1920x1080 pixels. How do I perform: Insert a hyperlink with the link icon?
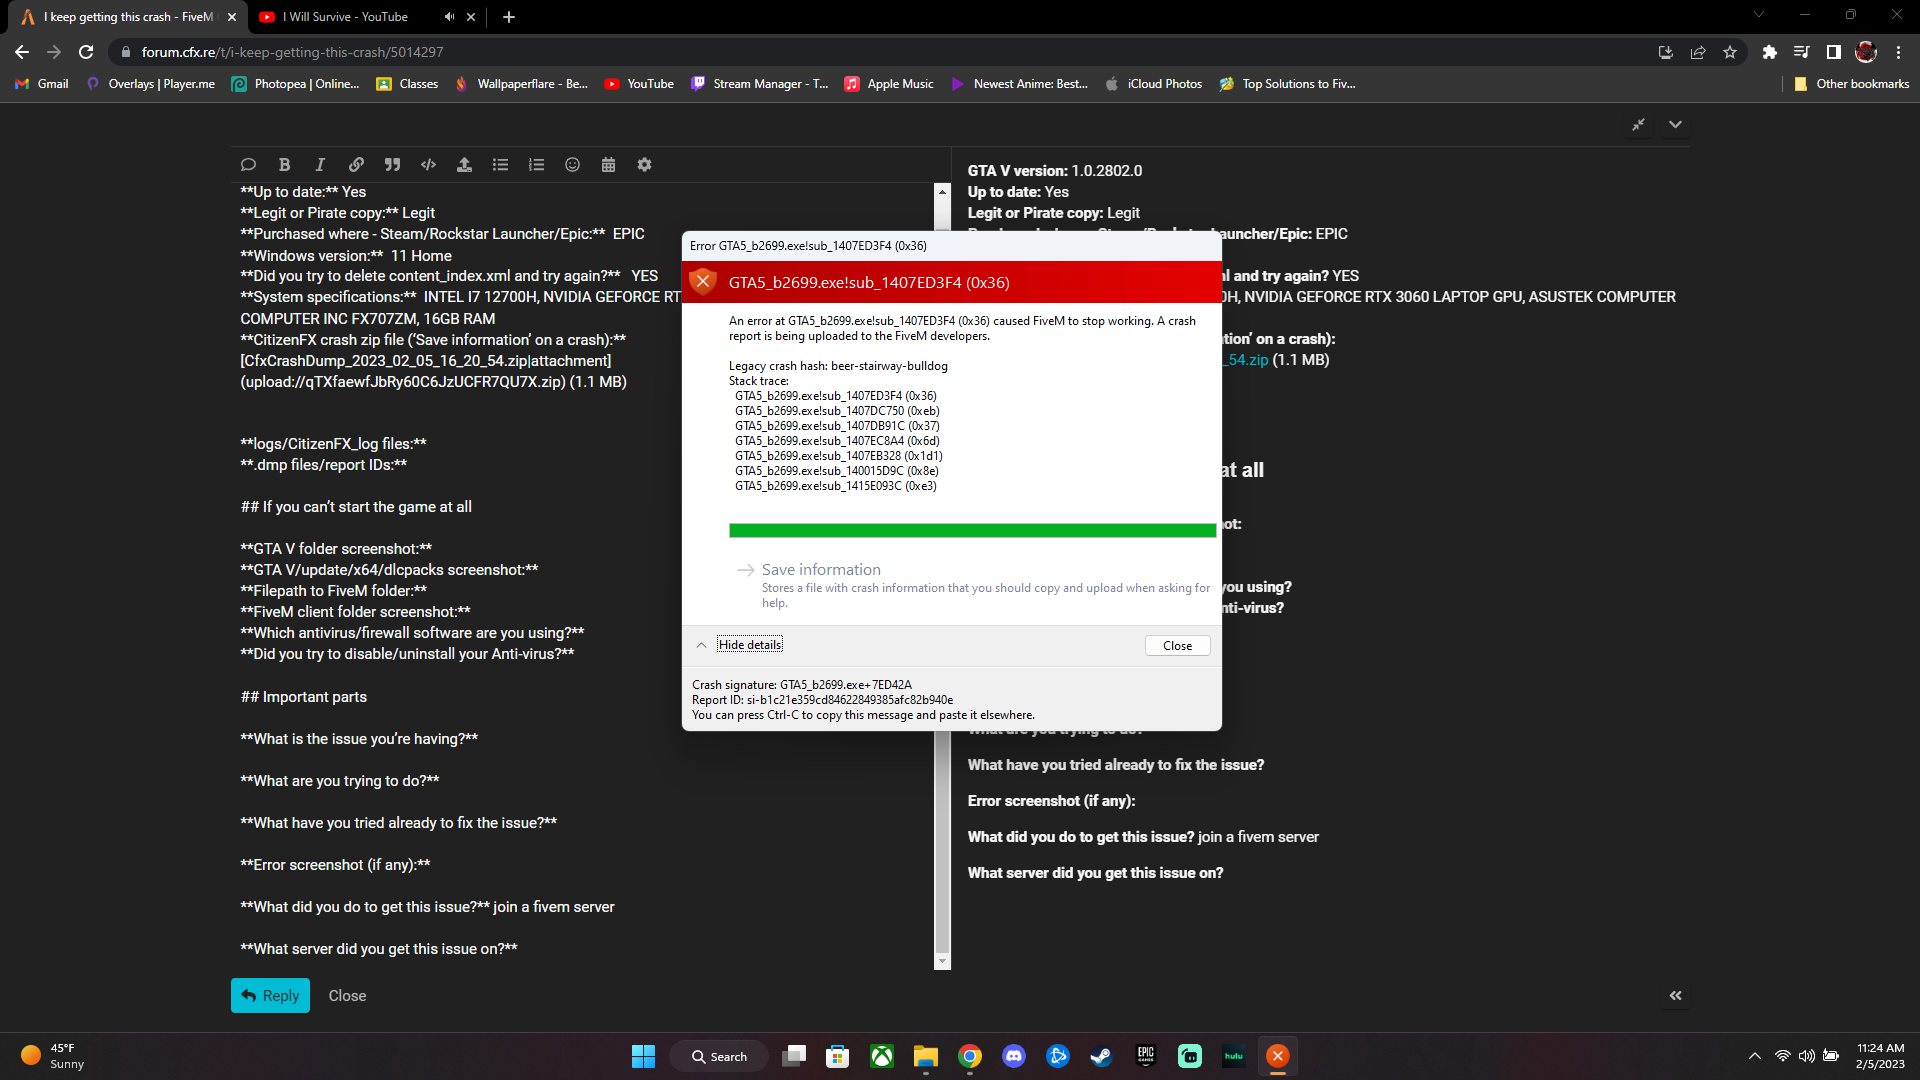[x=356, y=165]
